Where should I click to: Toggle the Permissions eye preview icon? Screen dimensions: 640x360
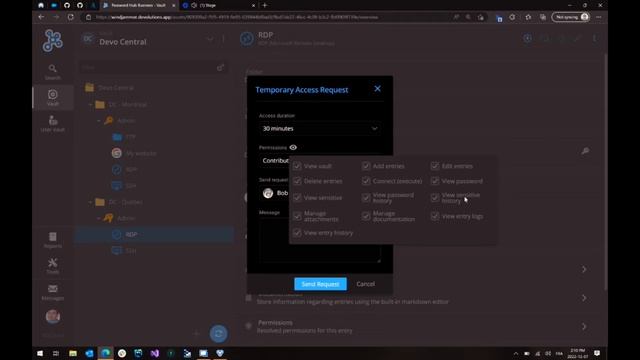click(x=293, y=147)
